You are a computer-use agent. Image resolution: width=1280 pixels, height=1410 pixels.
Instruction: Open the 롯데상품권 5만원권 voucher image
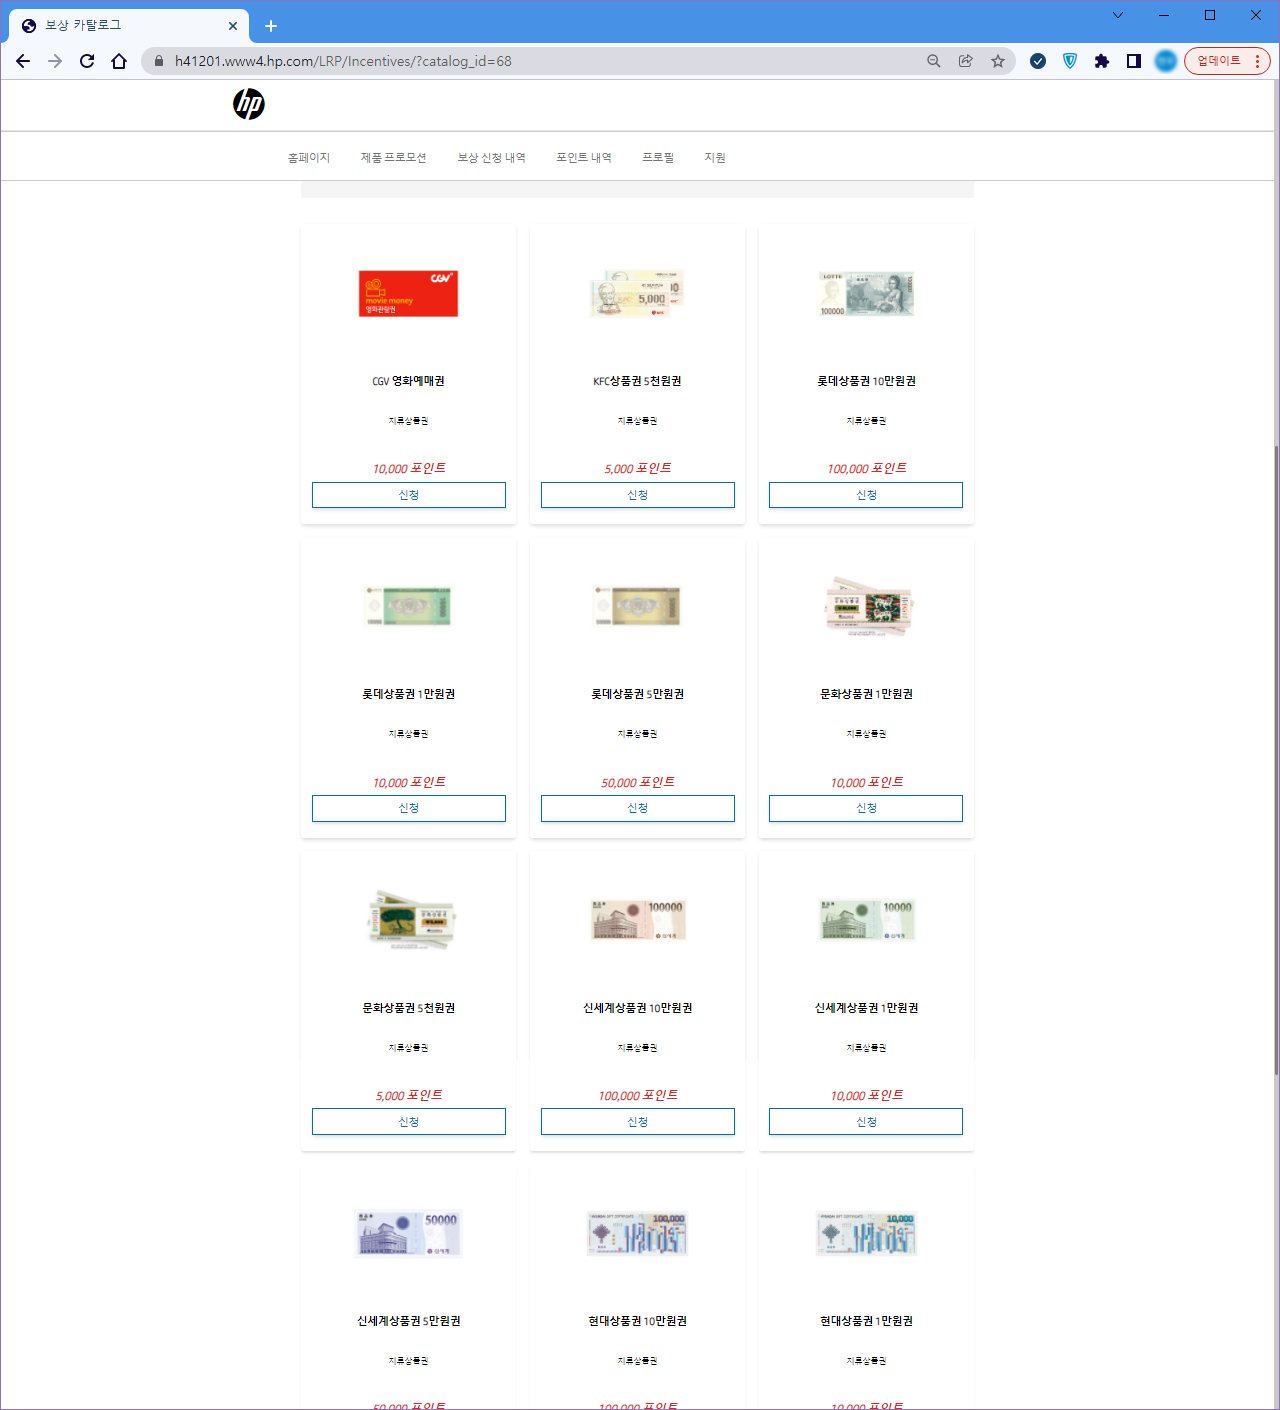(x=638, y=606)
